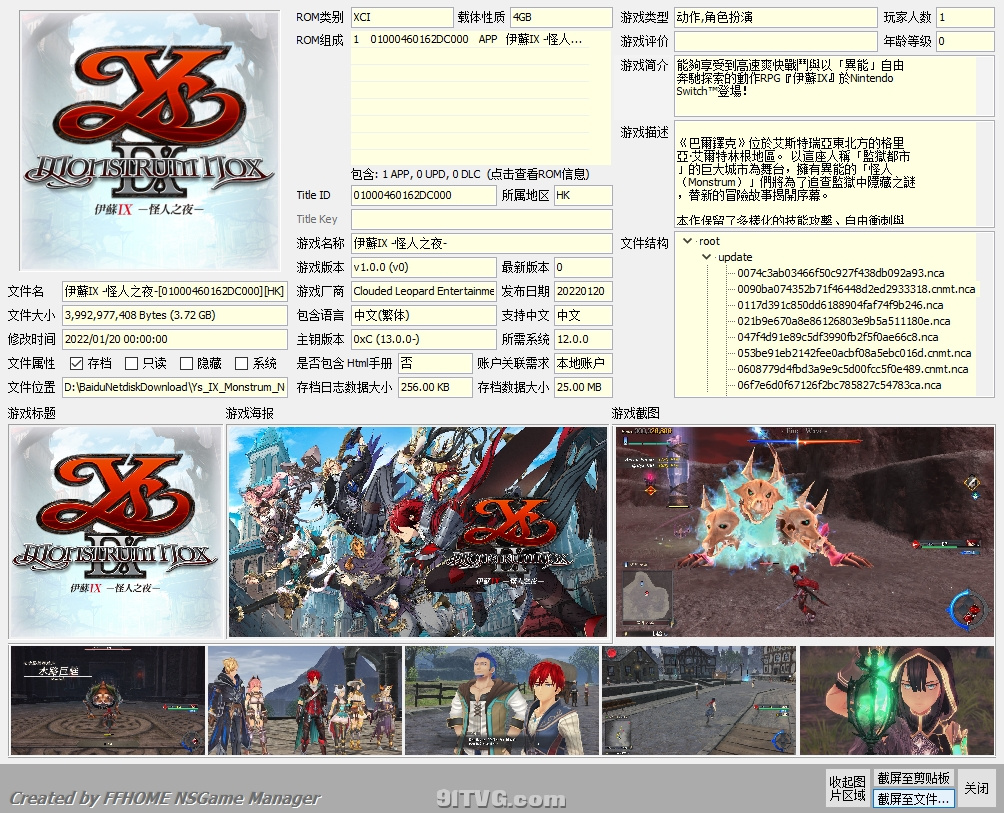Click the 游戏描述 long description text box
The height and width of the screenshot is (813, 1004).
[x=834, y=174]
